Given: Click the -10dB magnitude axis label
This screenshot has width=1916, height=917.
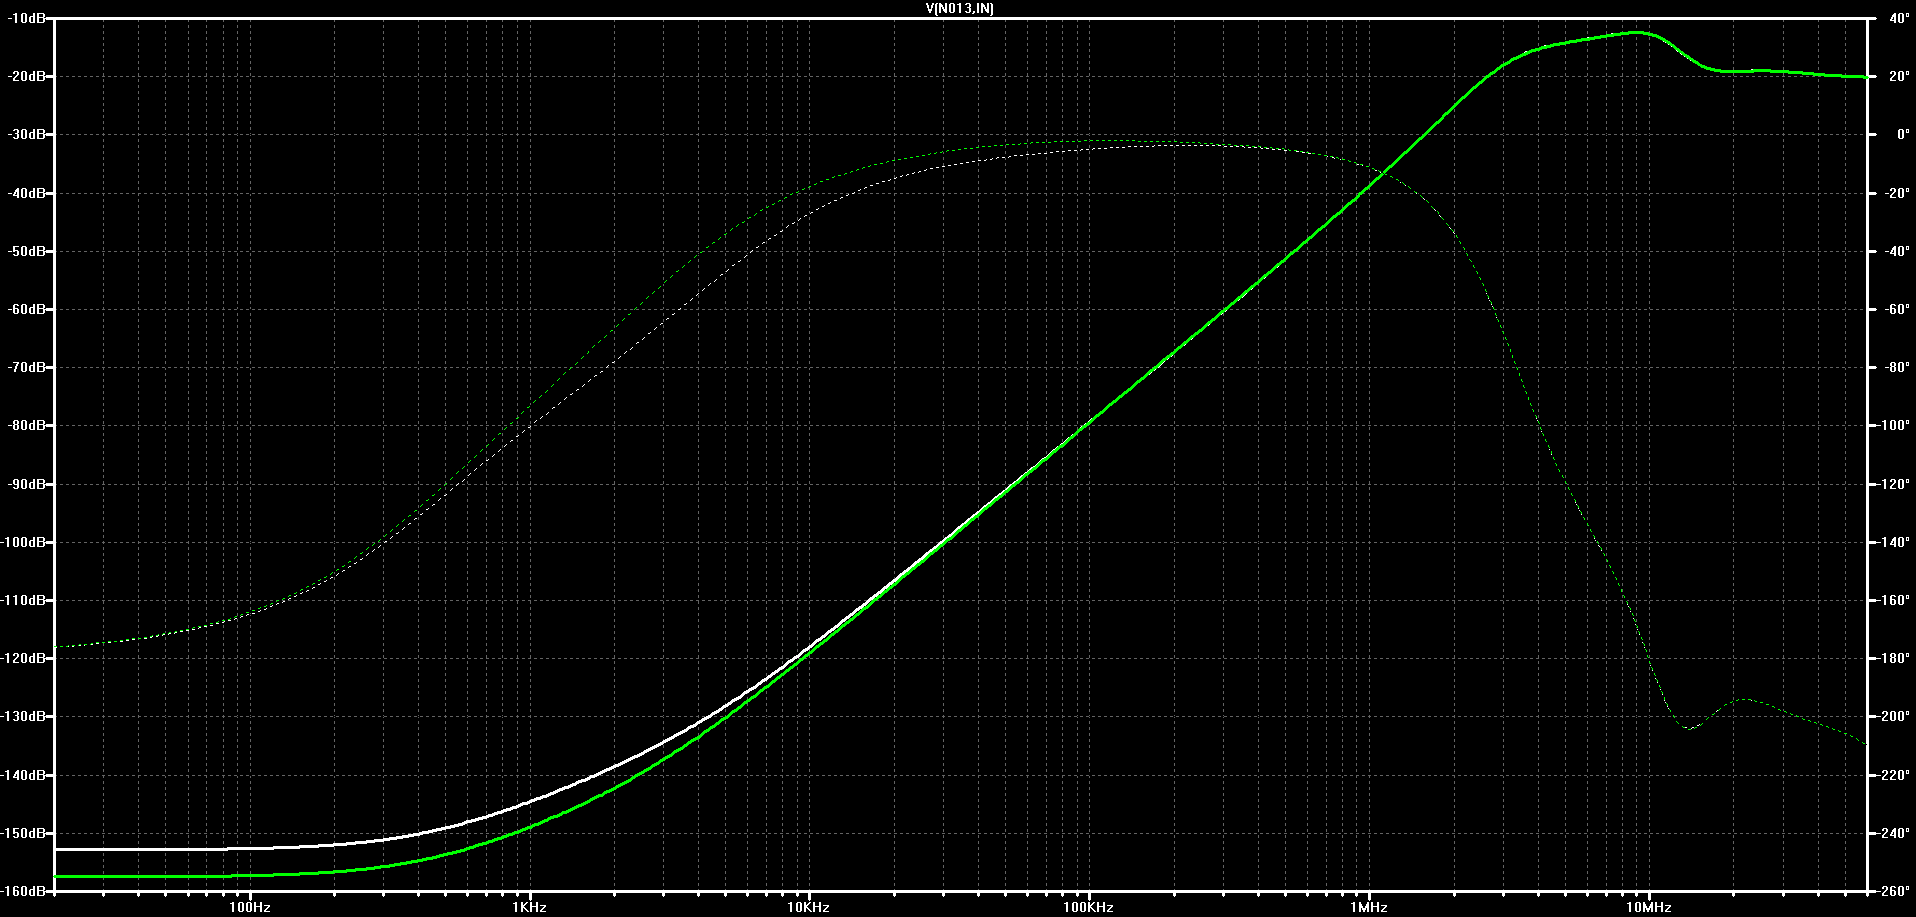Looking at the screenshot, I should click(27, 18).
